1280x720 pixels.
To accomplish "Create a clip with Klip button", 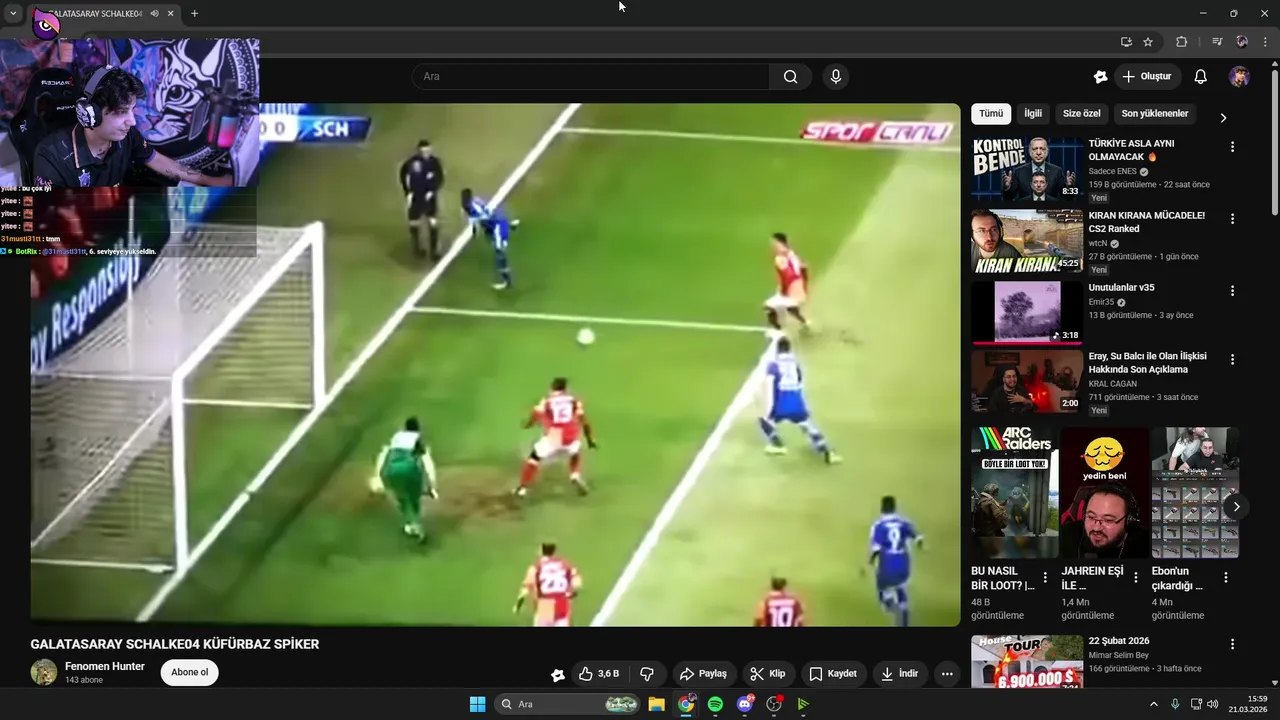I will tap(768, 674).
